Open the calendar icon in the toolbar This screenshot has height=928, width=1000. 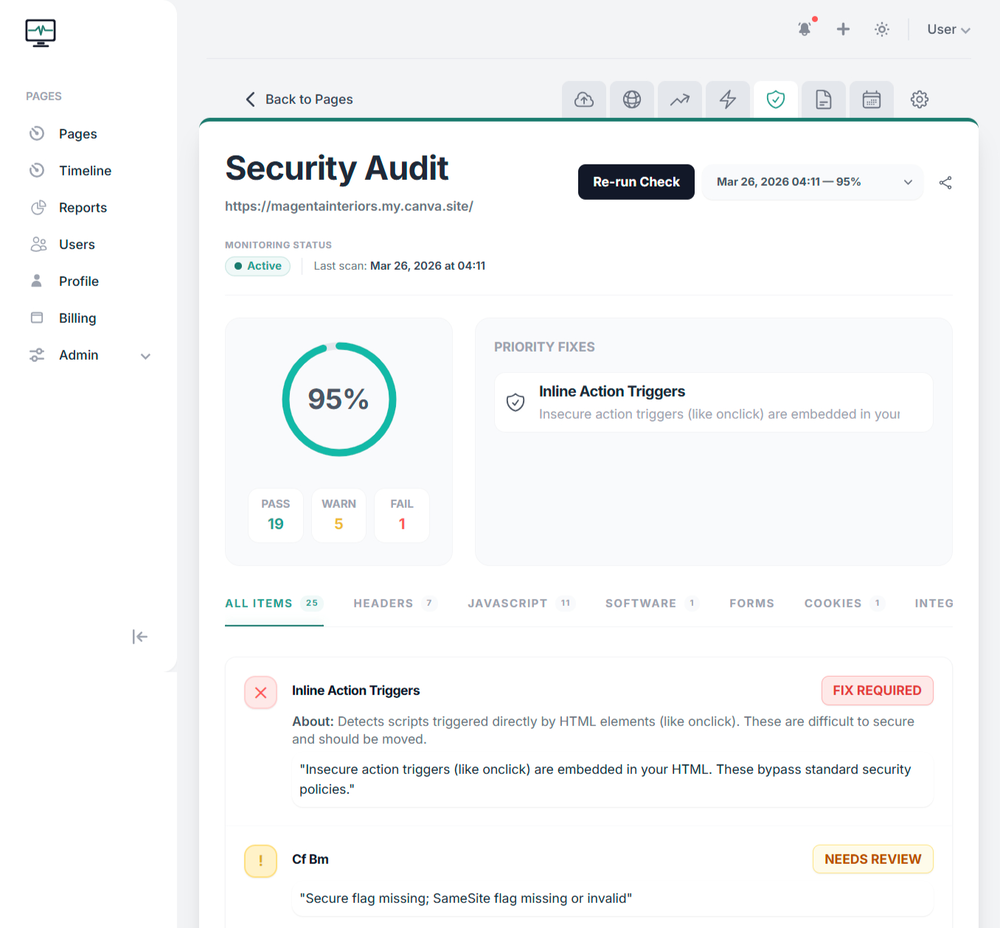[871, 99]
